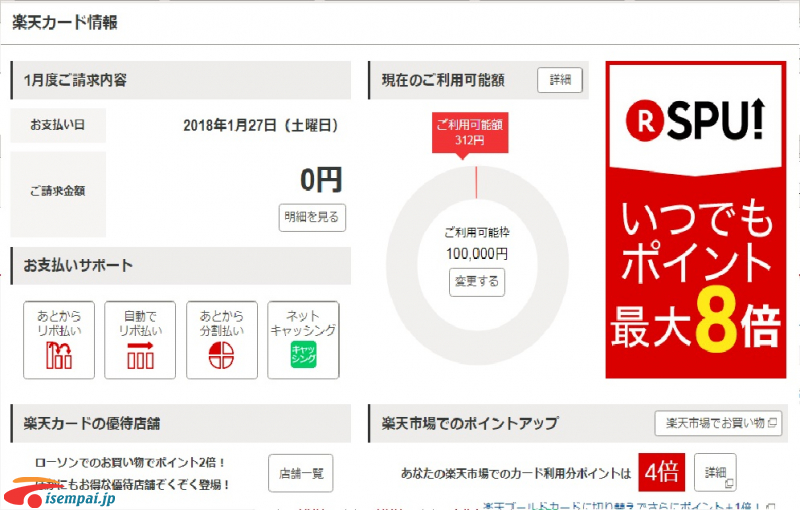Click the 4倍 point multiplier badge

661,472
